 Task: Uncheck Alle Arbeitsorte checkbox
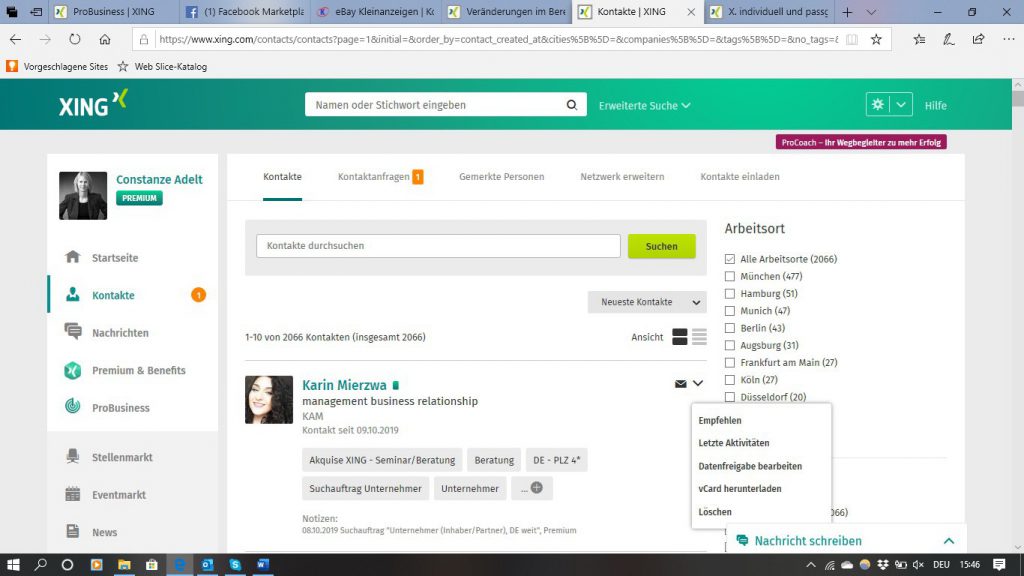tap(729, 259)
